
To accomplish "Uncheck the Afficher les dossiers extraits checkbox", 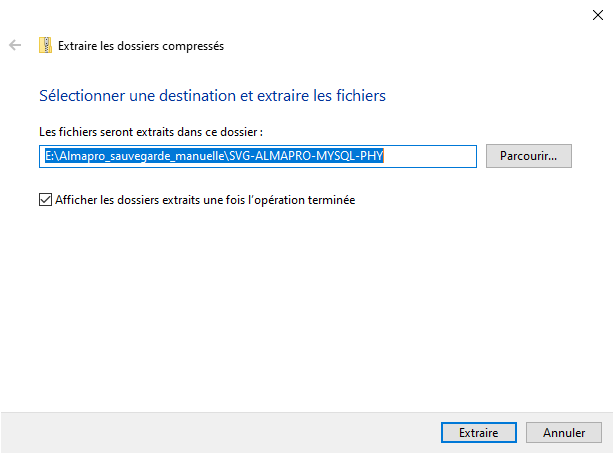I will pyautogui.click(x=45, y=199).
